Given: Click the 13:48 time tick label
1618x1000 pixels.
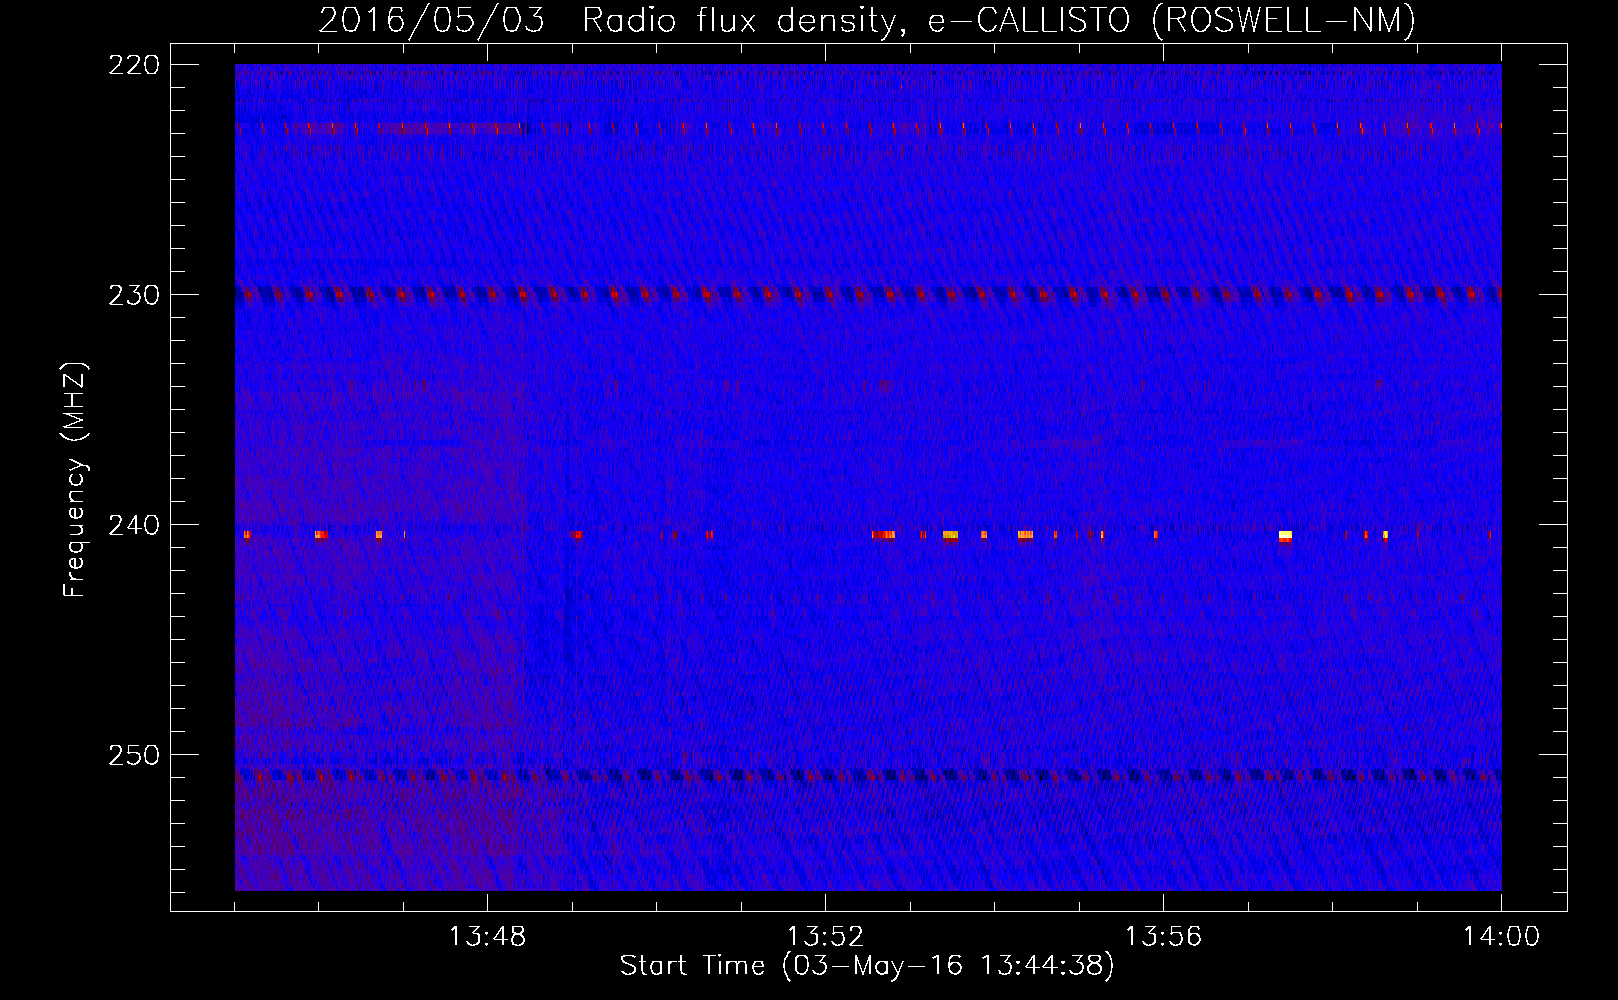Looking at the screenshot, I should point(487,937).
